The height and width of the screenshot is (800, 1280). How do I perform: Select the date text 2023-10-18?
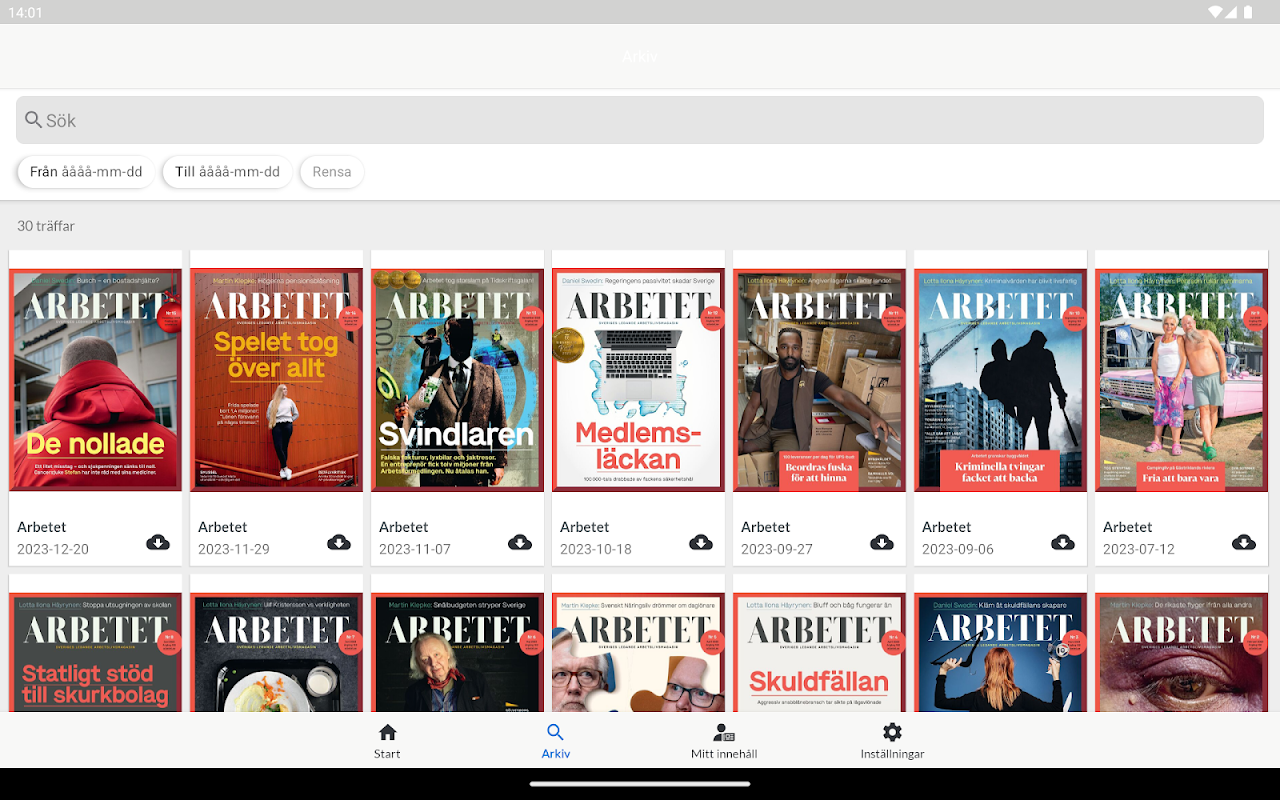[x=596, y=549]
